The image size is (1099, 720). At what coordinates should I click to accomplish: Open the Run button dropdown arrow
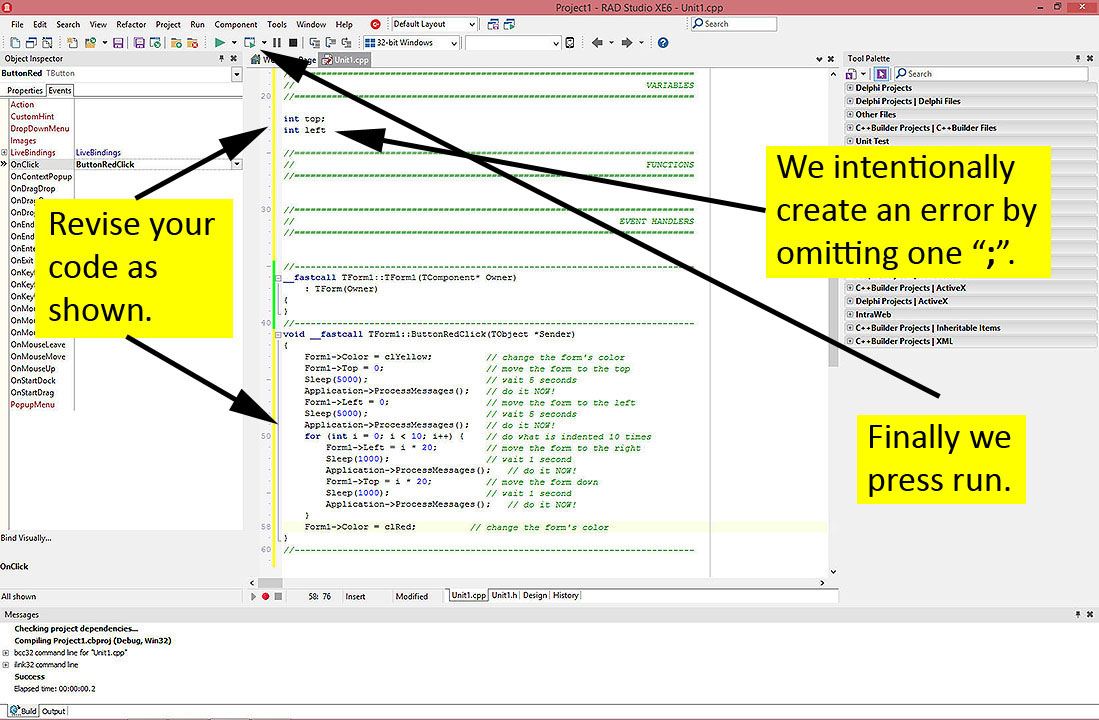click(234, 43)
